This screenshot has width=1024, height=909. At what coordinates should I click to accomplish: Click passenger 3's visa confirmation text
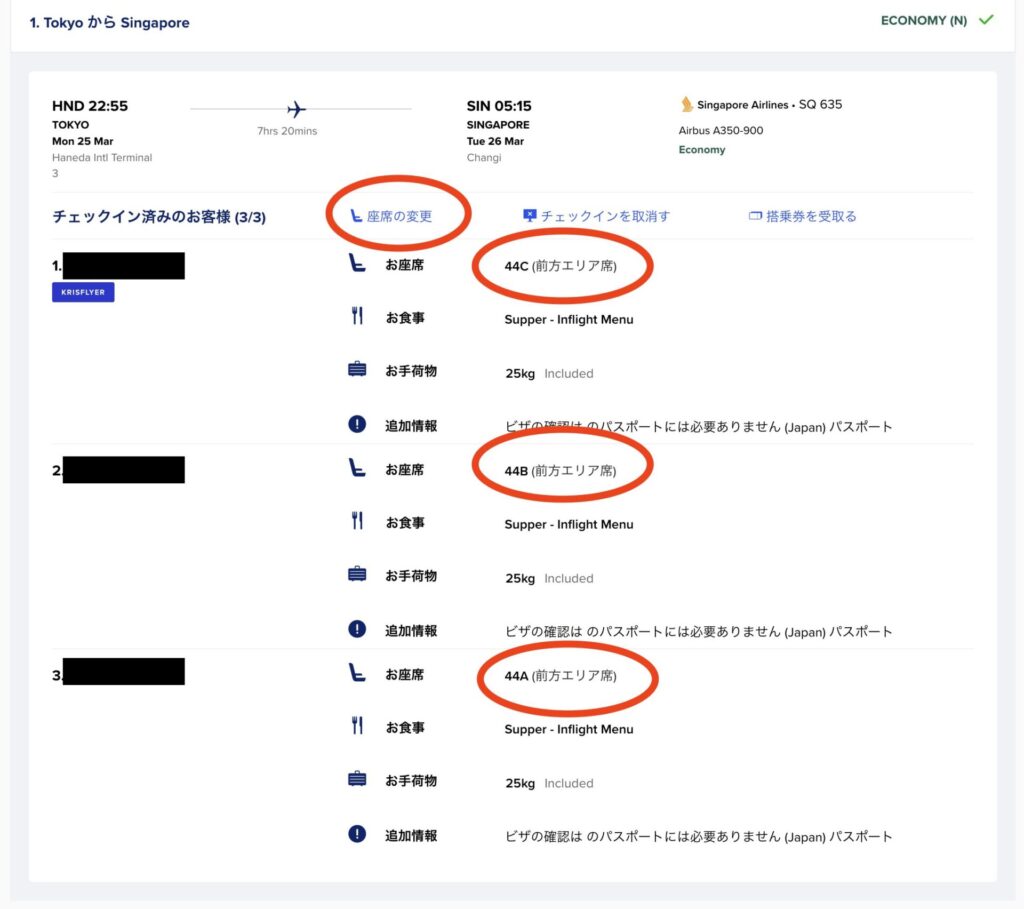[x=698, y=837]
